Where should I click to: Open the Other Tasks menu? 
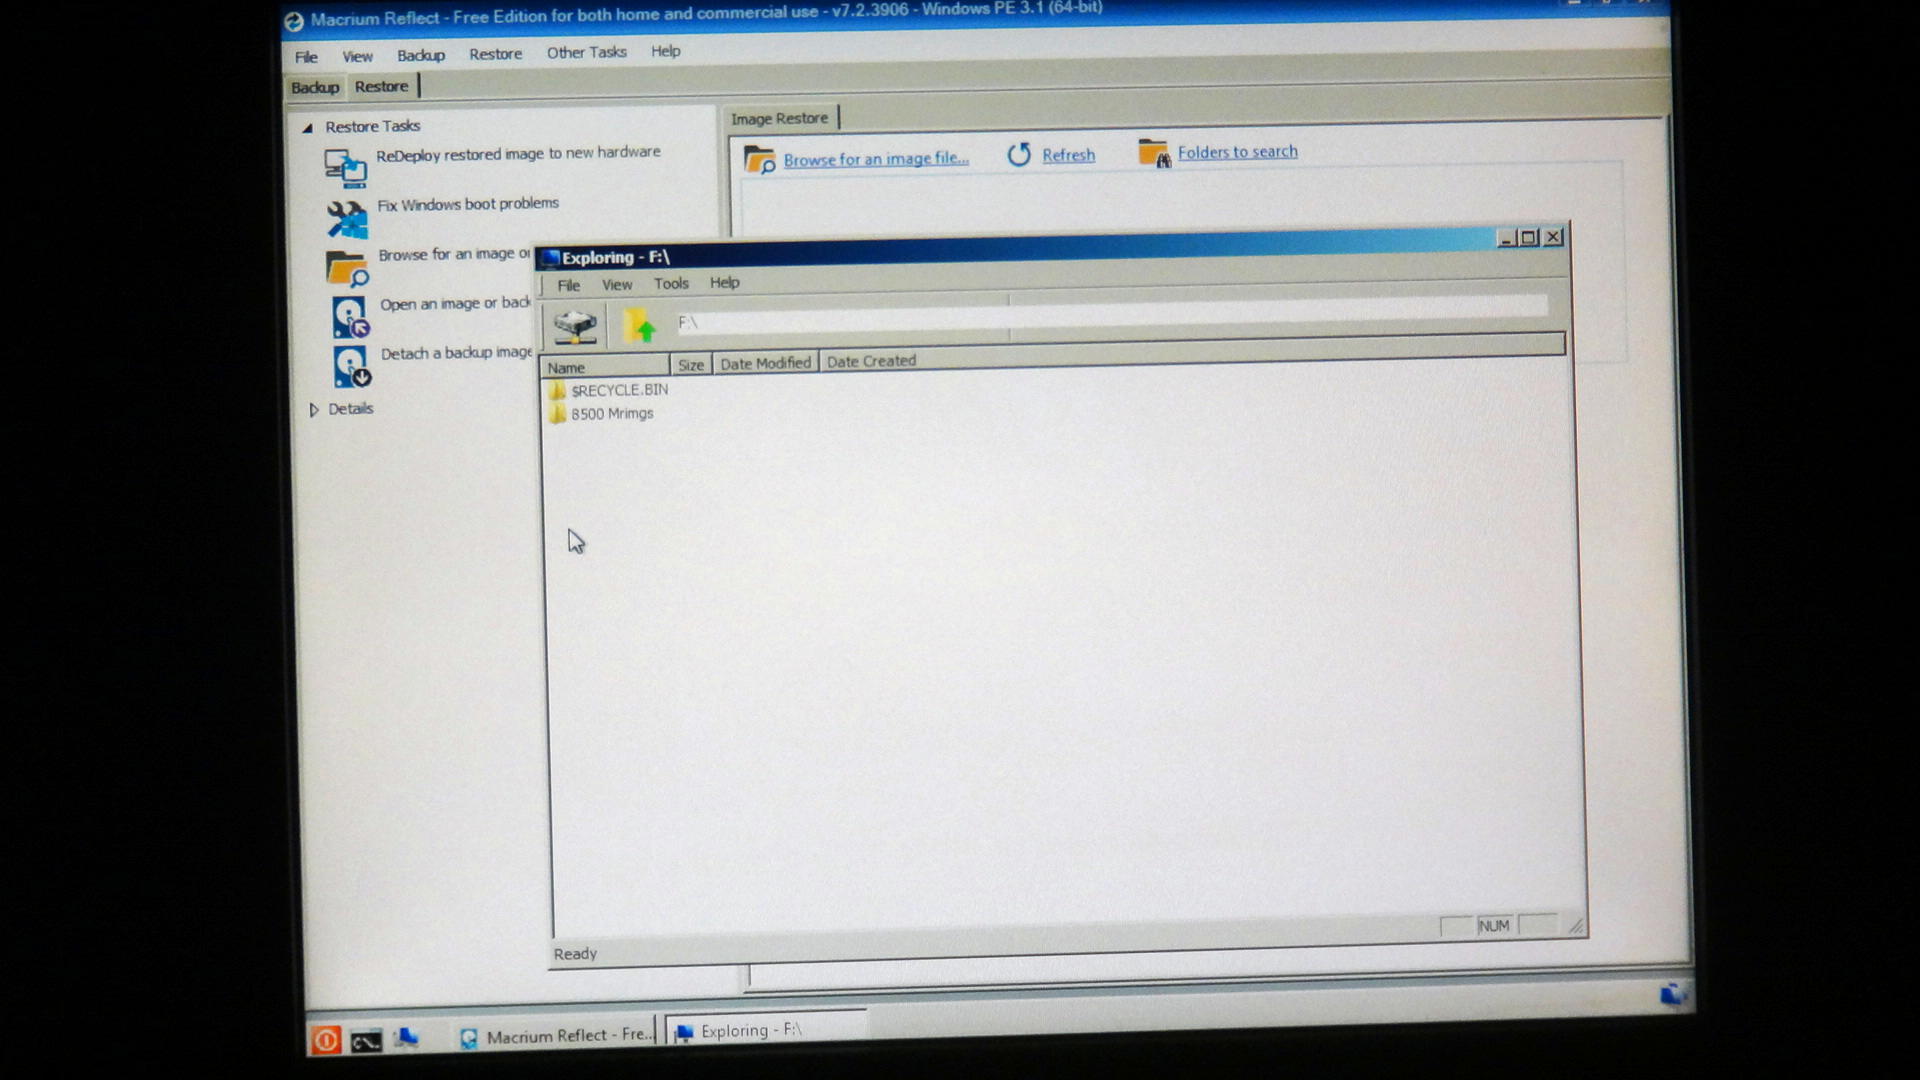[x=586, y=52]
